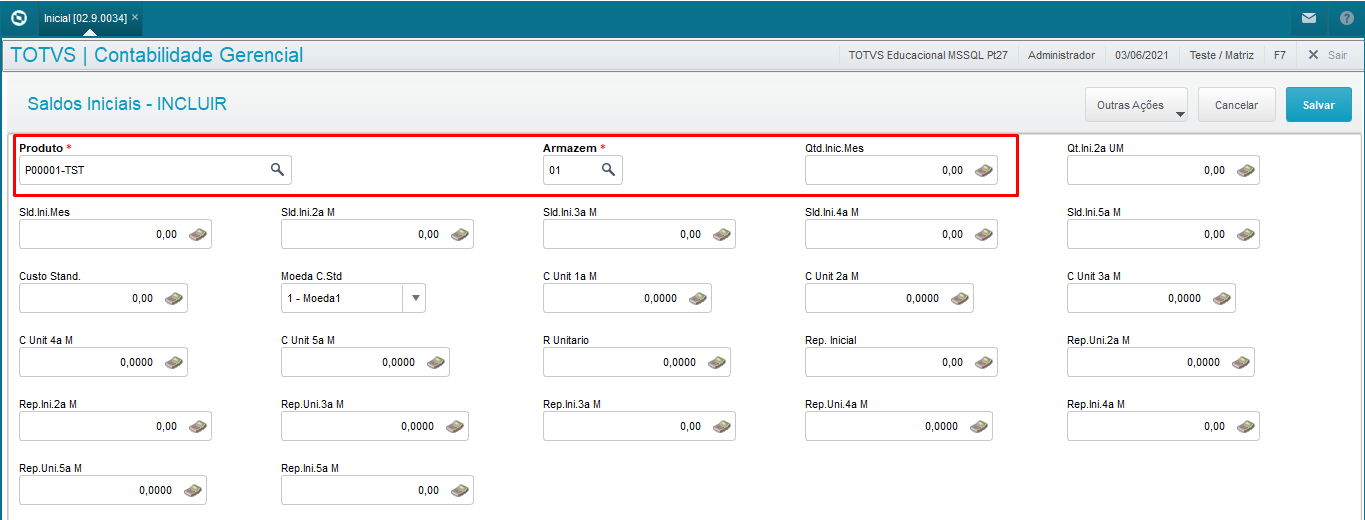The width and height of the screenshot is (1365, 520).
Task: Click the Produto search magnifier icon
Action: [277, 170]
